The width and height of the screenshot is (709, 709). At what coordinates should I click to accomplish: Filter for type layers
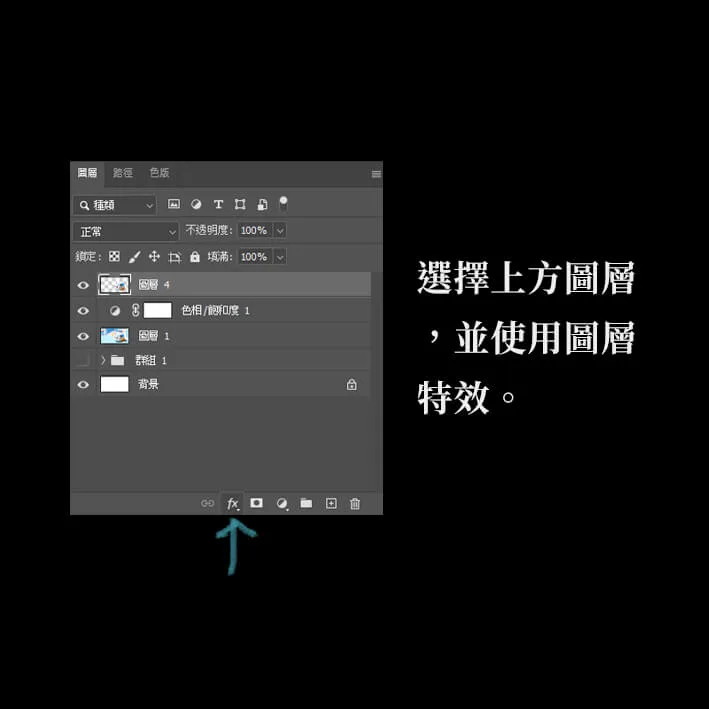218,204
